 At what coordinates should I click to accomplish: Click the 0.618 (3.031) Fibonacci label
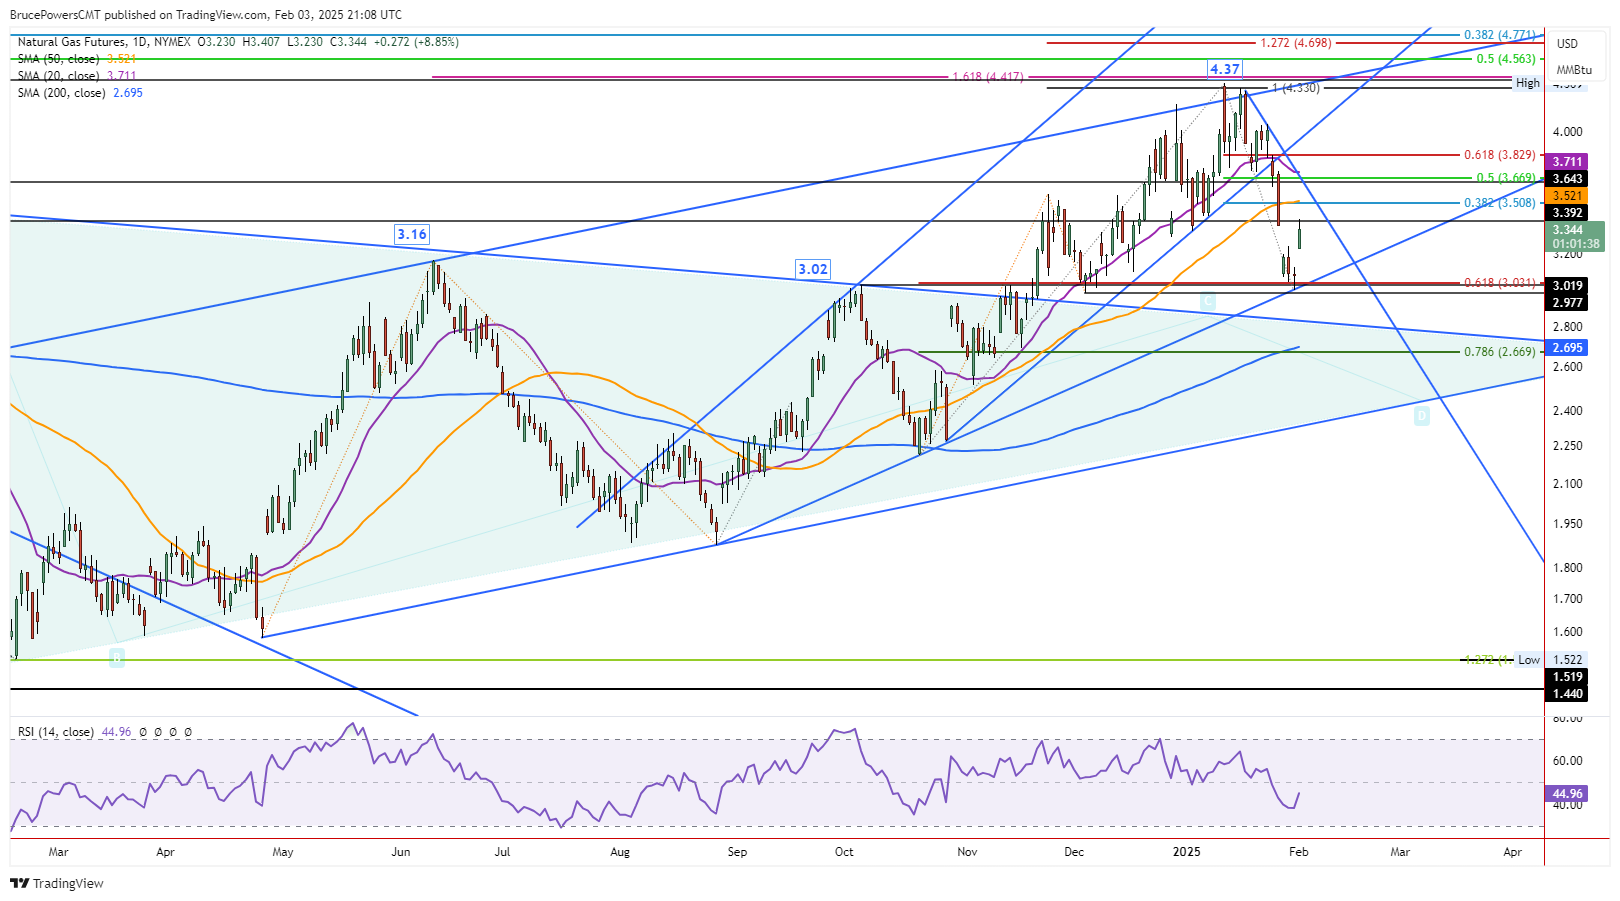[1500, 283]
